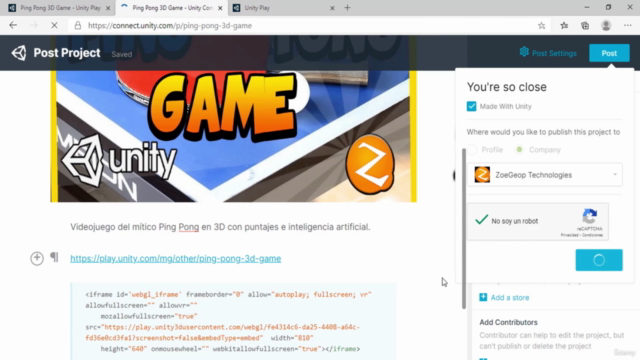Toggle the Made With Unity checkbox
Viewport: 640px width, 360px height.
point(471,106)
